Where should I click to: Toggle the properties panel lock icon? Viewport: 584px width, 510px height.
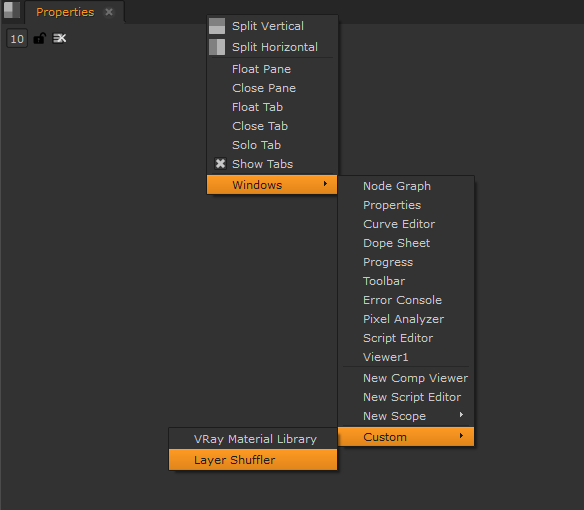39,38
